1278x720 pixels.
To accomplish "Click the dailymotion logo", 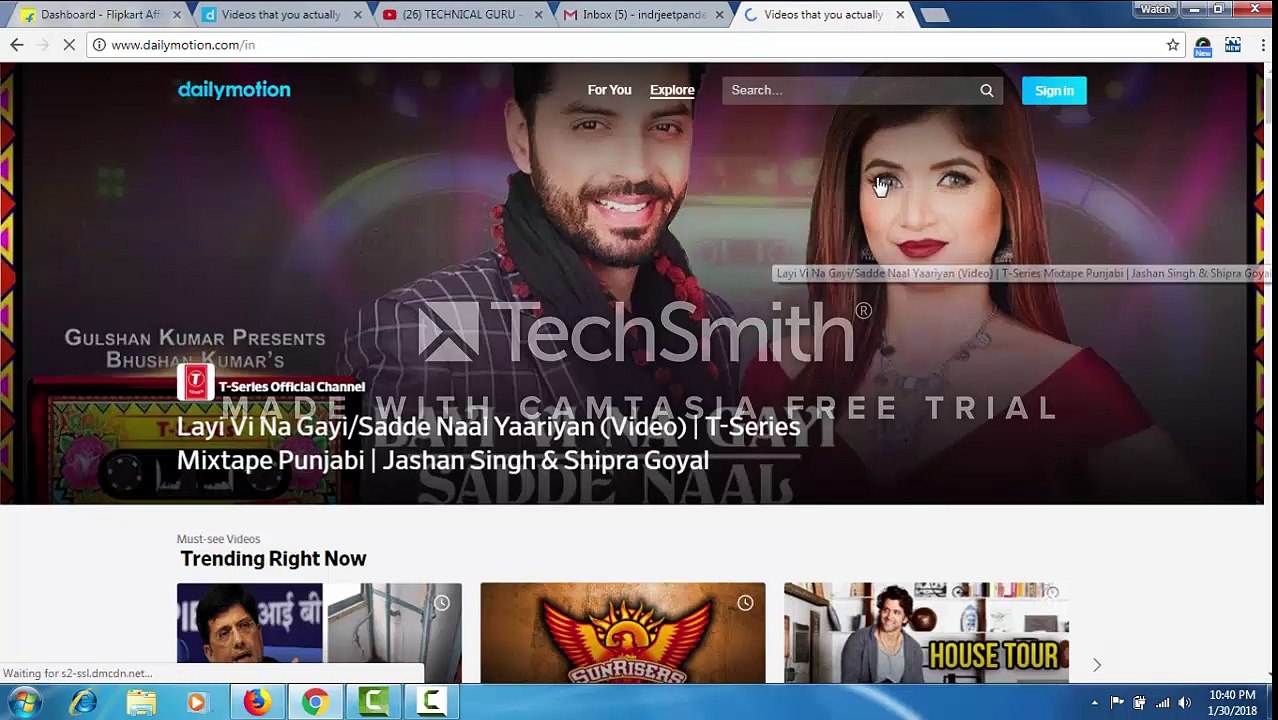I will 234,90.
